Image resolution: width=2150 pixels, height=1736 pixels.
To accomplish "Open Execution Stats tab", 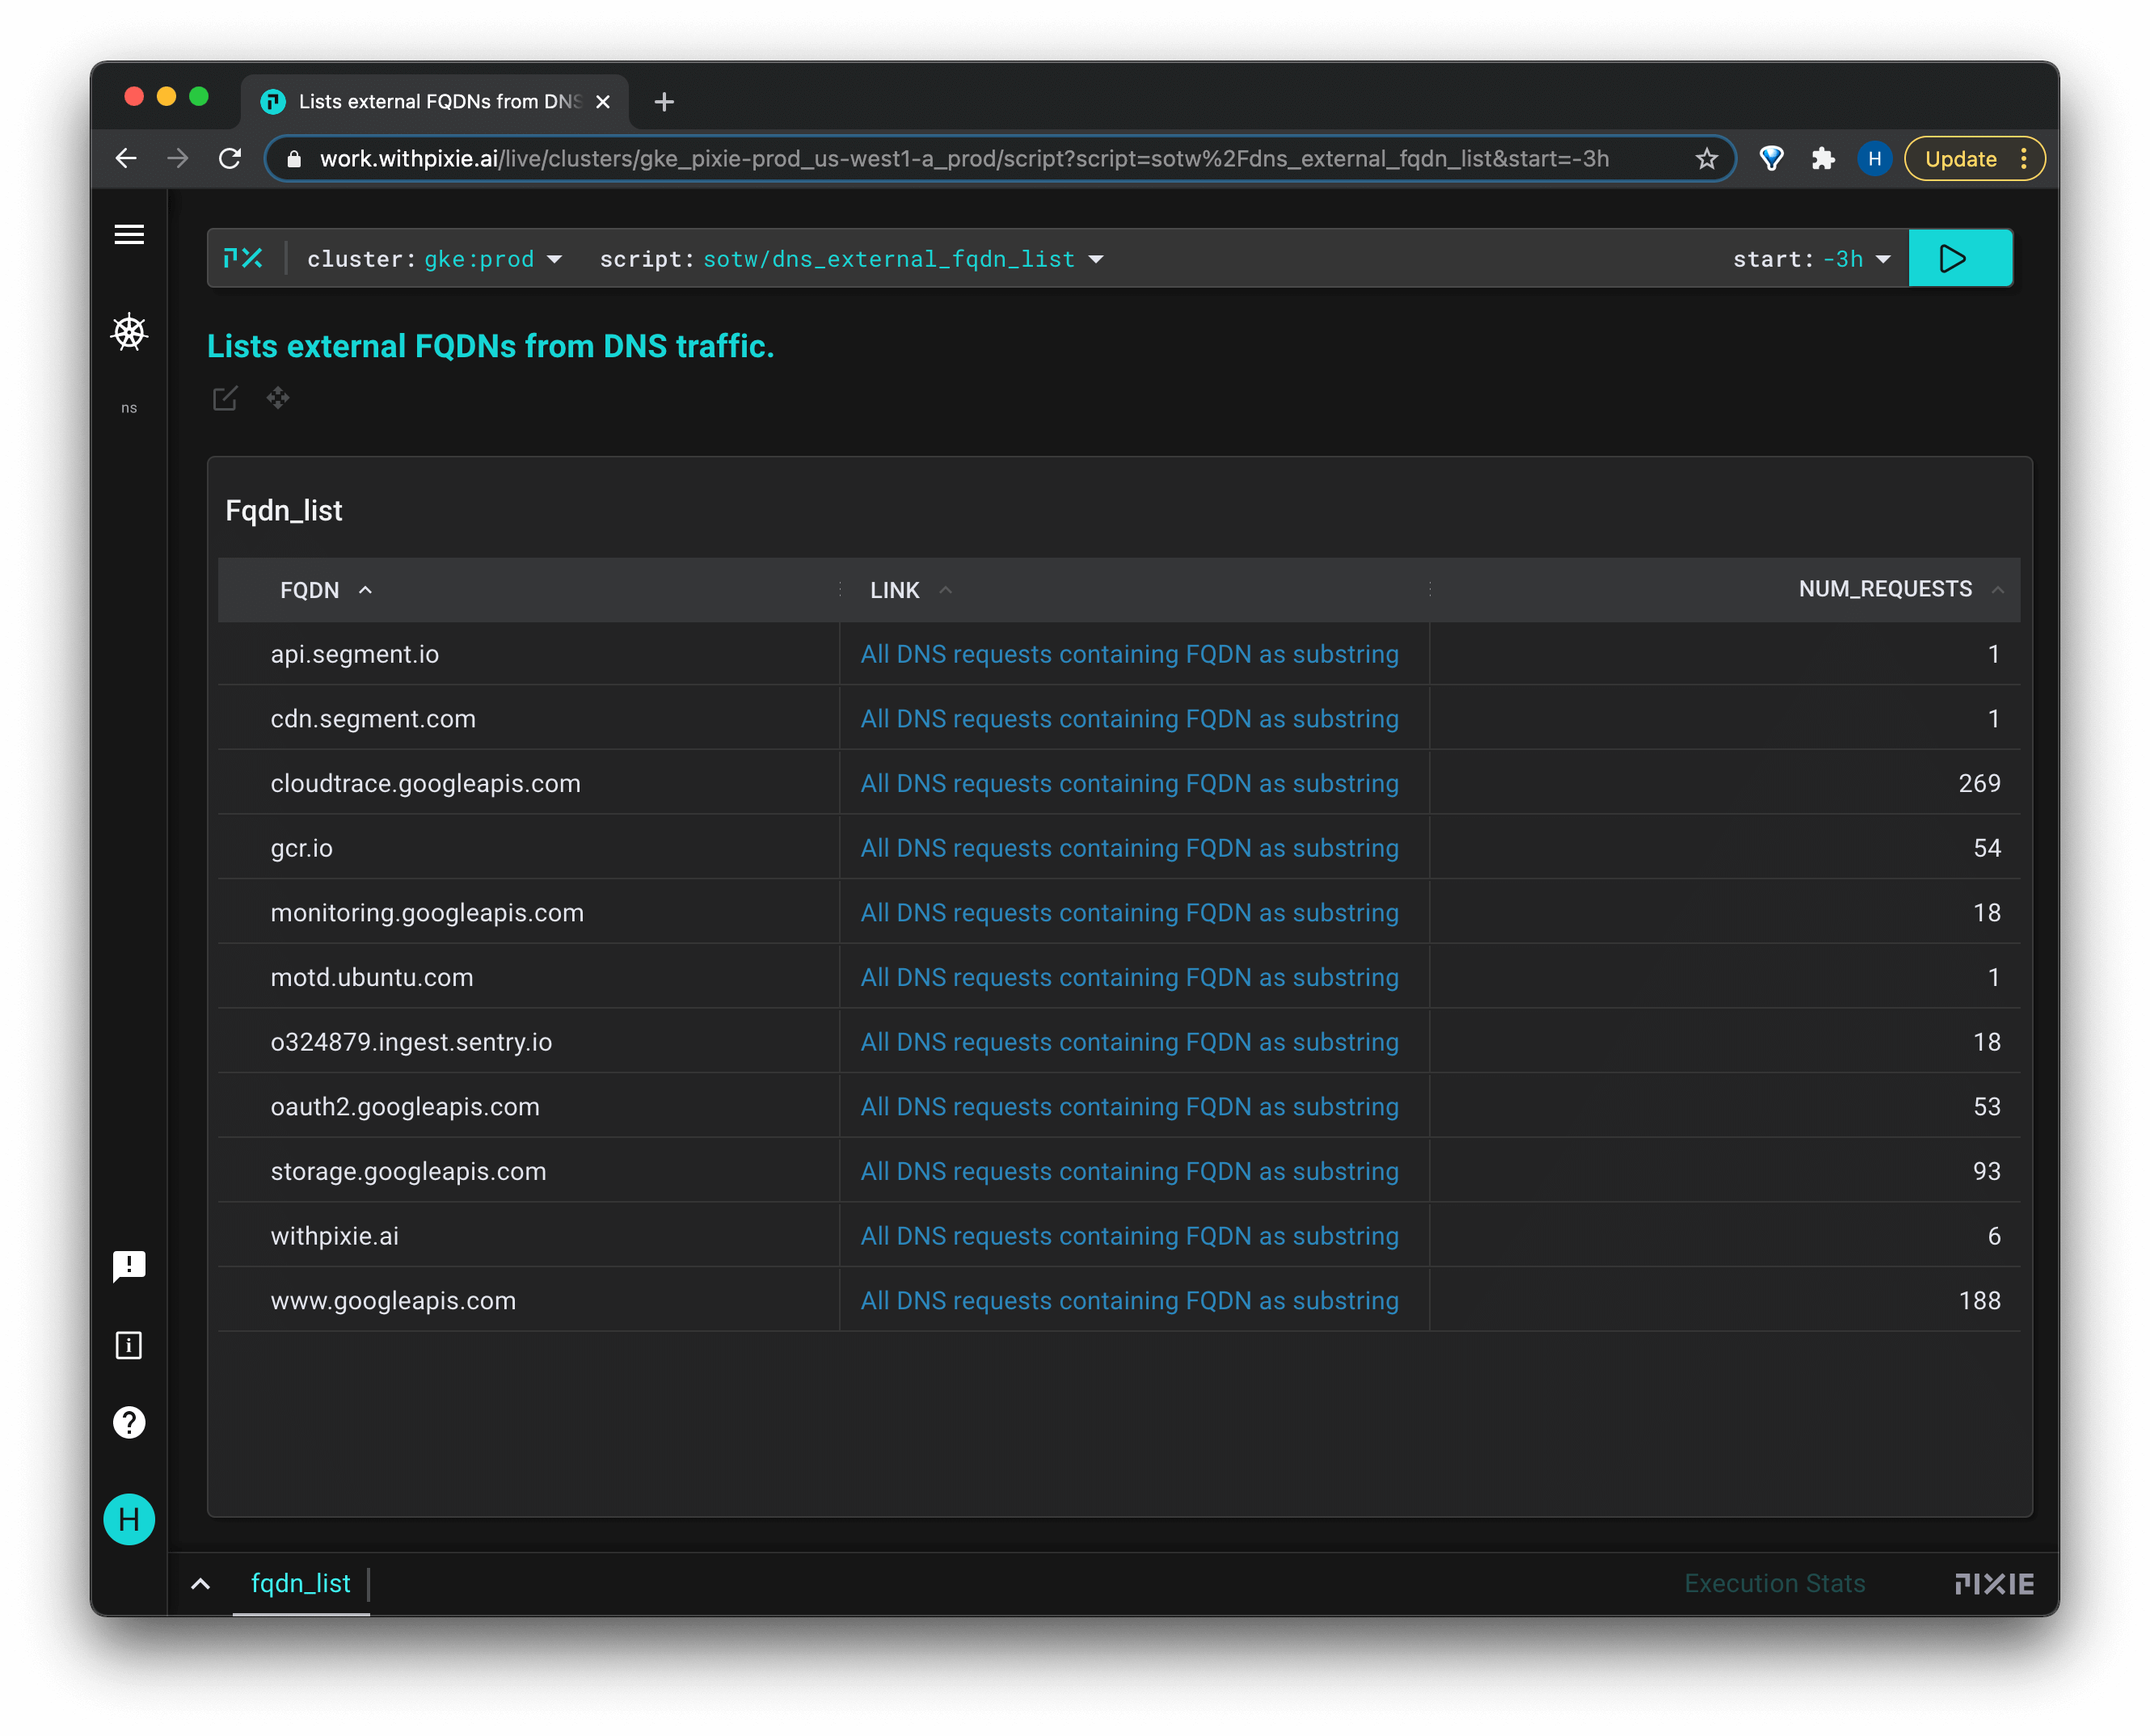I will click(1774, 1584).
